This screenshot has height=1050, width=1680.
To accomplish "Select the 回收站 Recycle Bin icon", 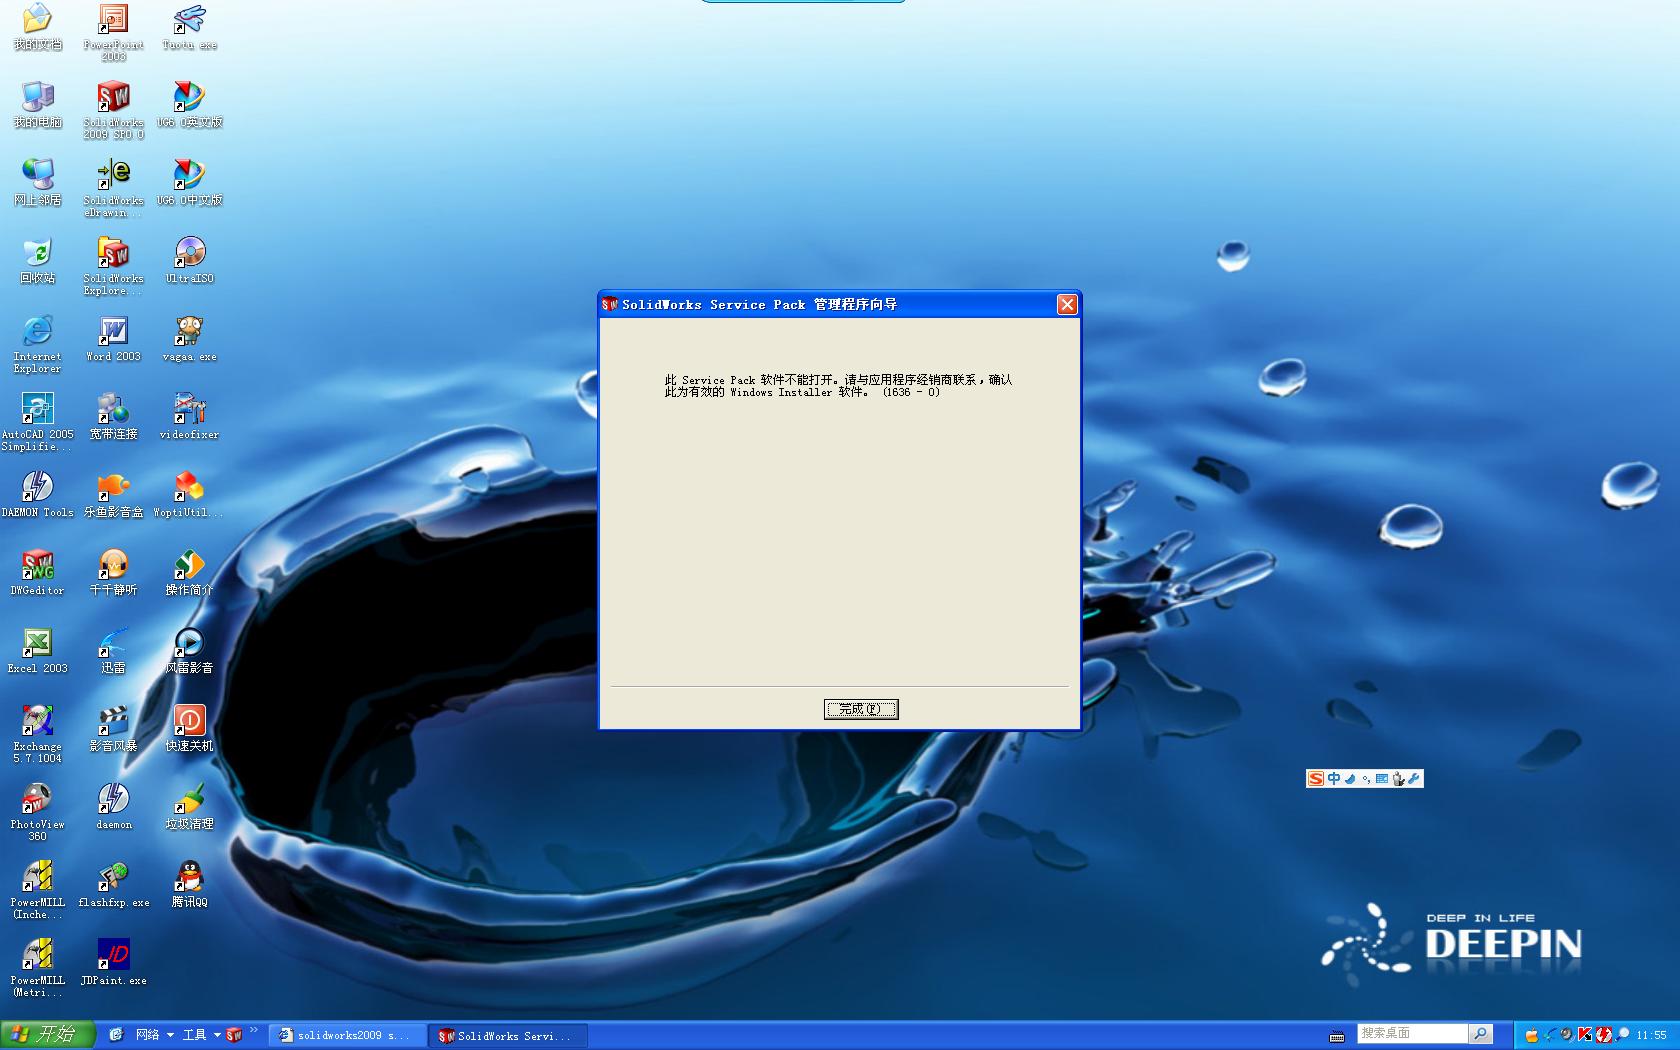I will coord(37,261).
